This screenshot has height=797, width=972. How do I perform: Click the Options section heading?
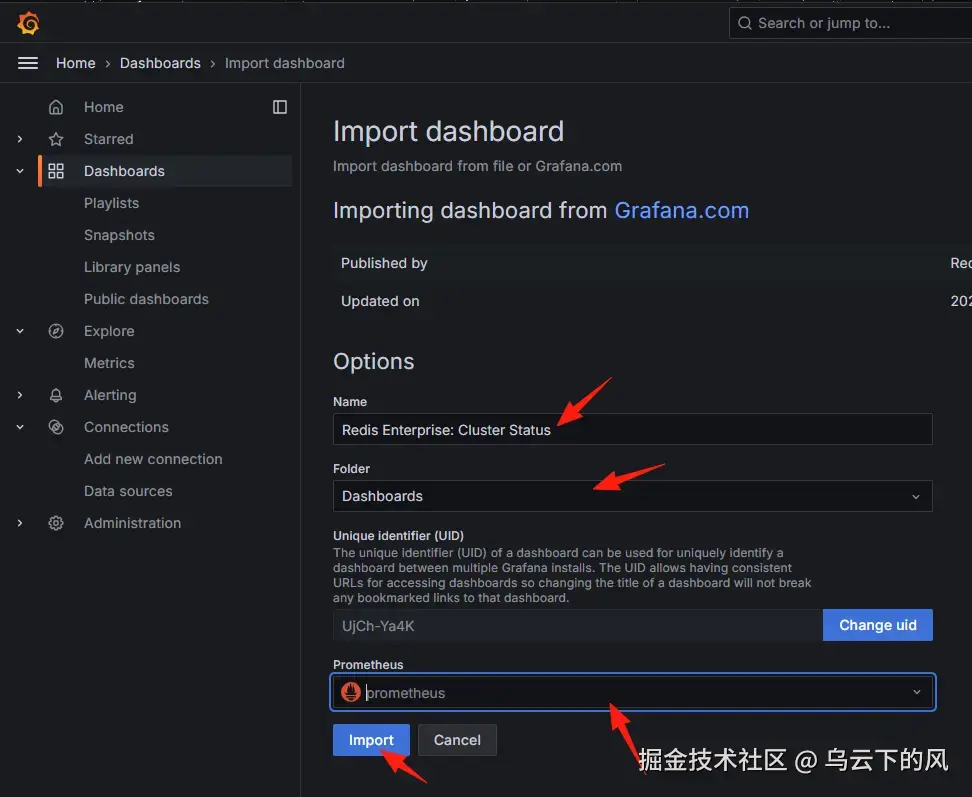[373, 361]
